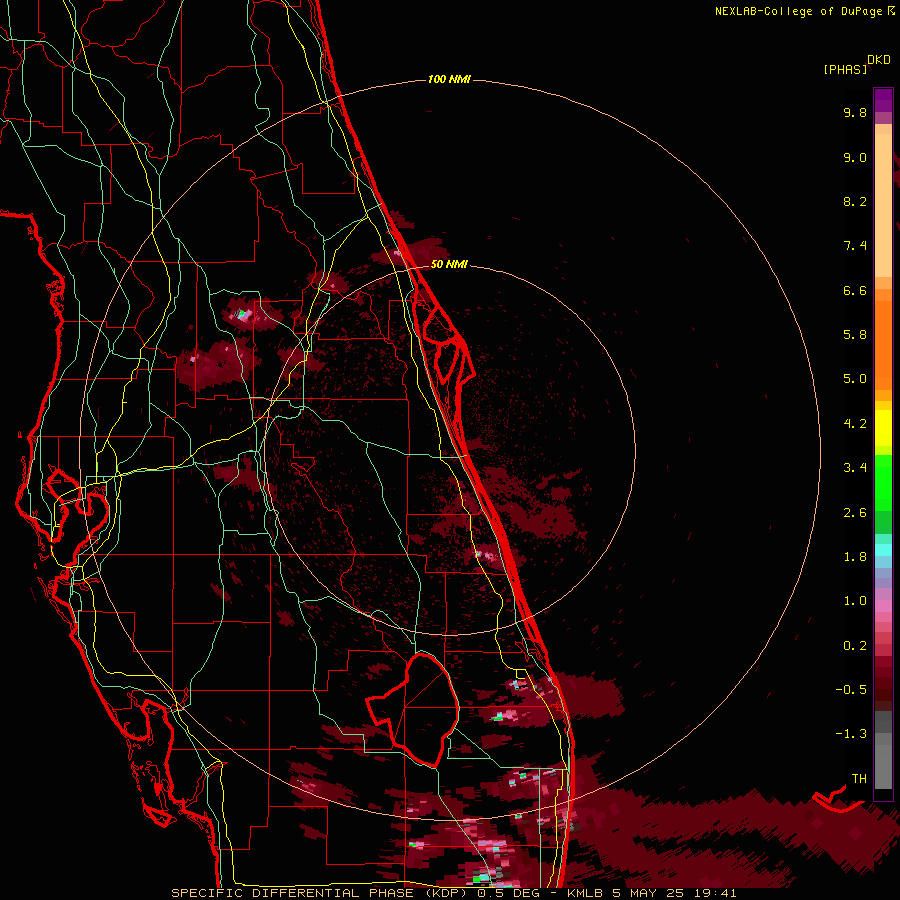The image size is (900, 900).
Task: Click the NEXLAB-College of DuPage credit text
Action: tap(798, 11)
